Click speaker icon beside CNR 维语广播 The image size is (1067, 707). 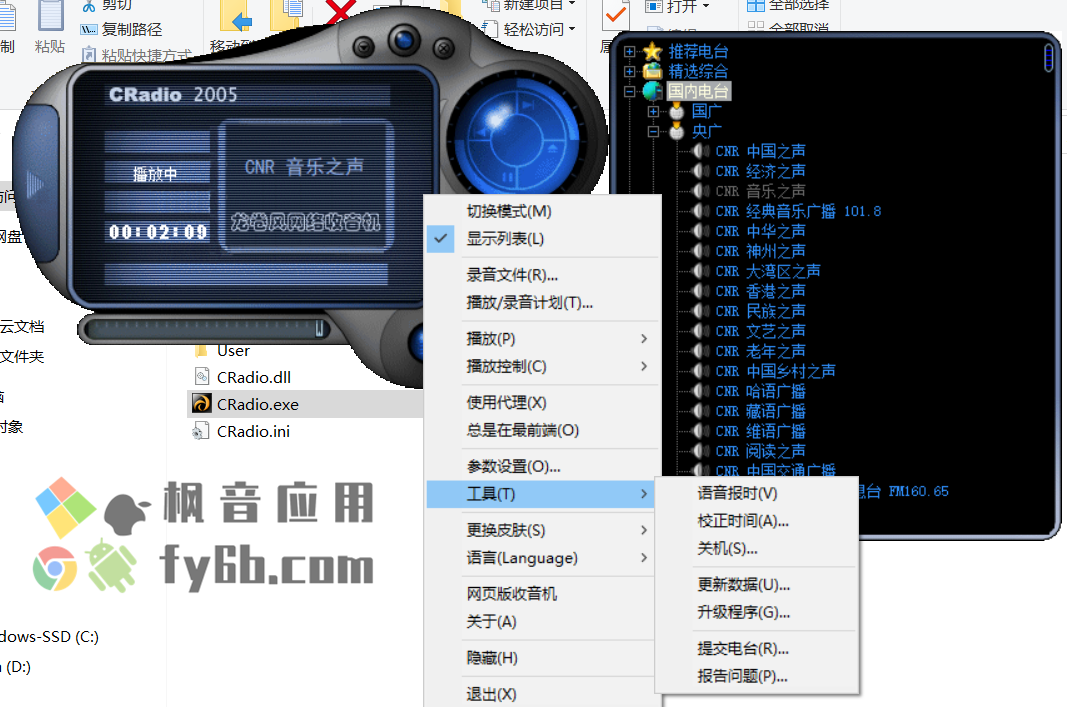(x=701, y=431)
